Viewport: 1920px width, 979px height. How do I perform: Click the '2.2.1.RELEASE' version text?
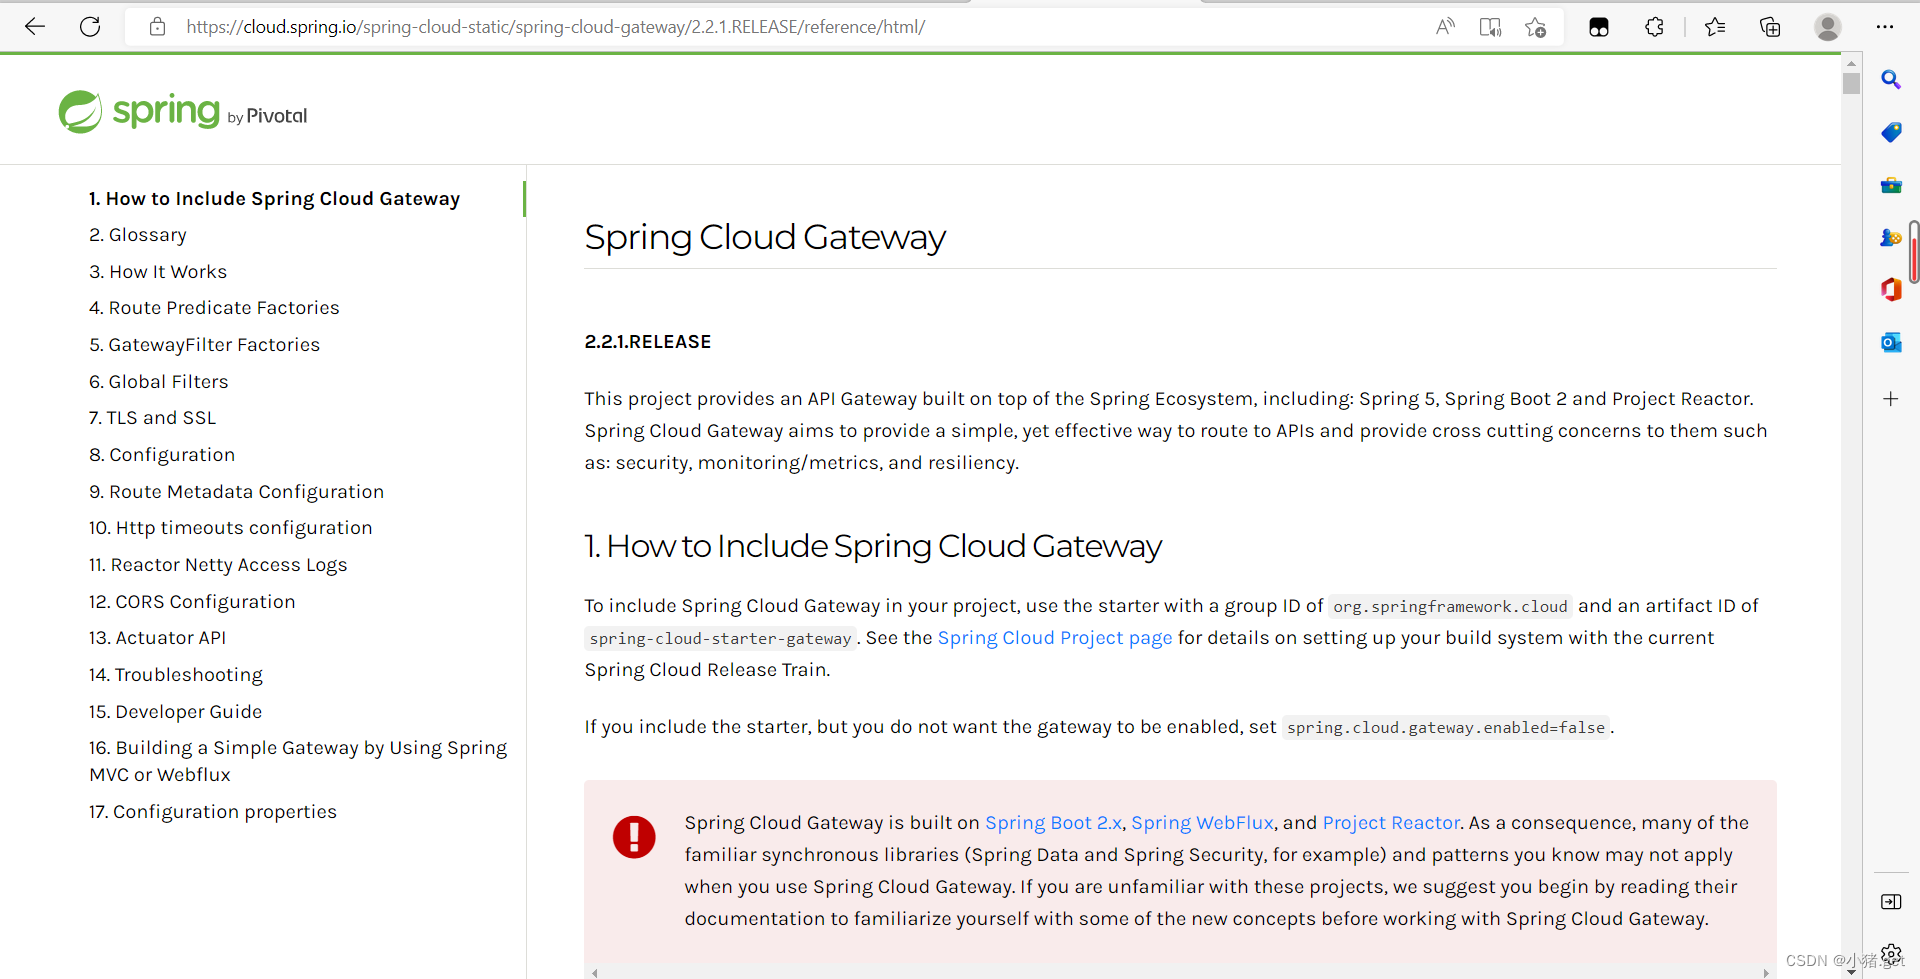(648, 342)
